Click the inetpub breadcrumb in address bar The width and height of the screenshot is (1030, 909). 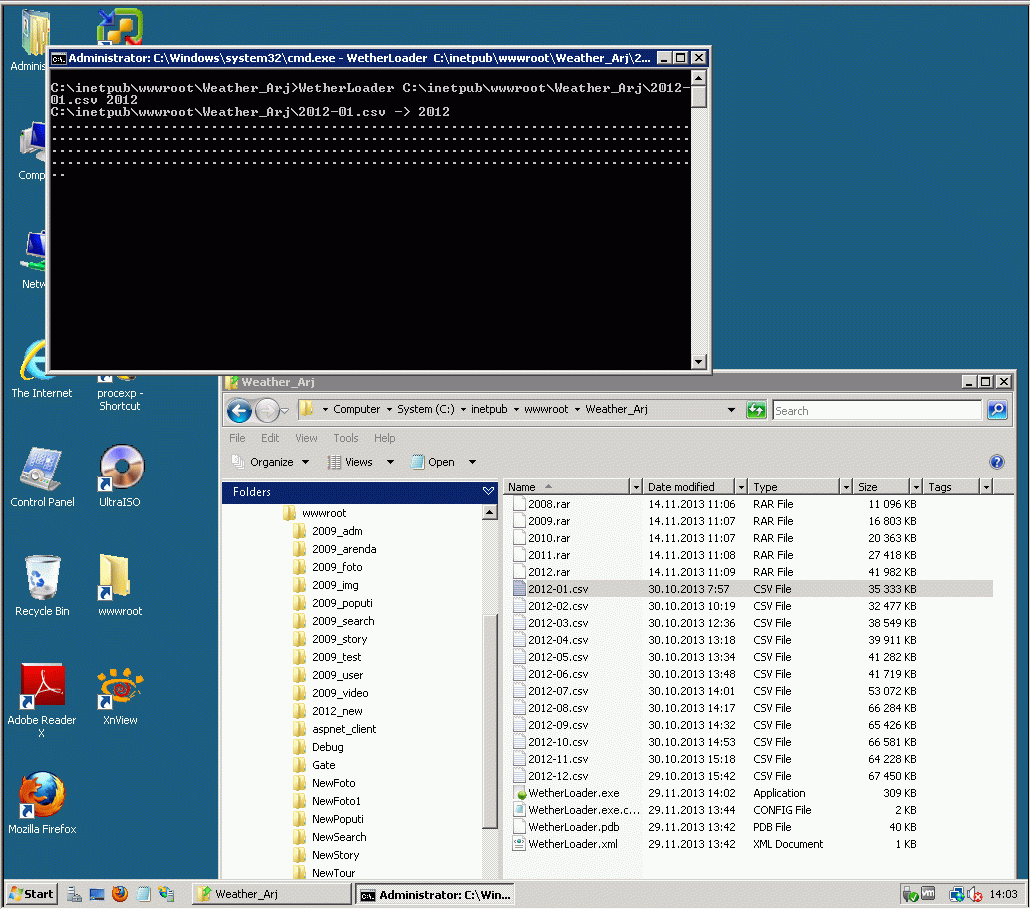(x=489, y=409)
